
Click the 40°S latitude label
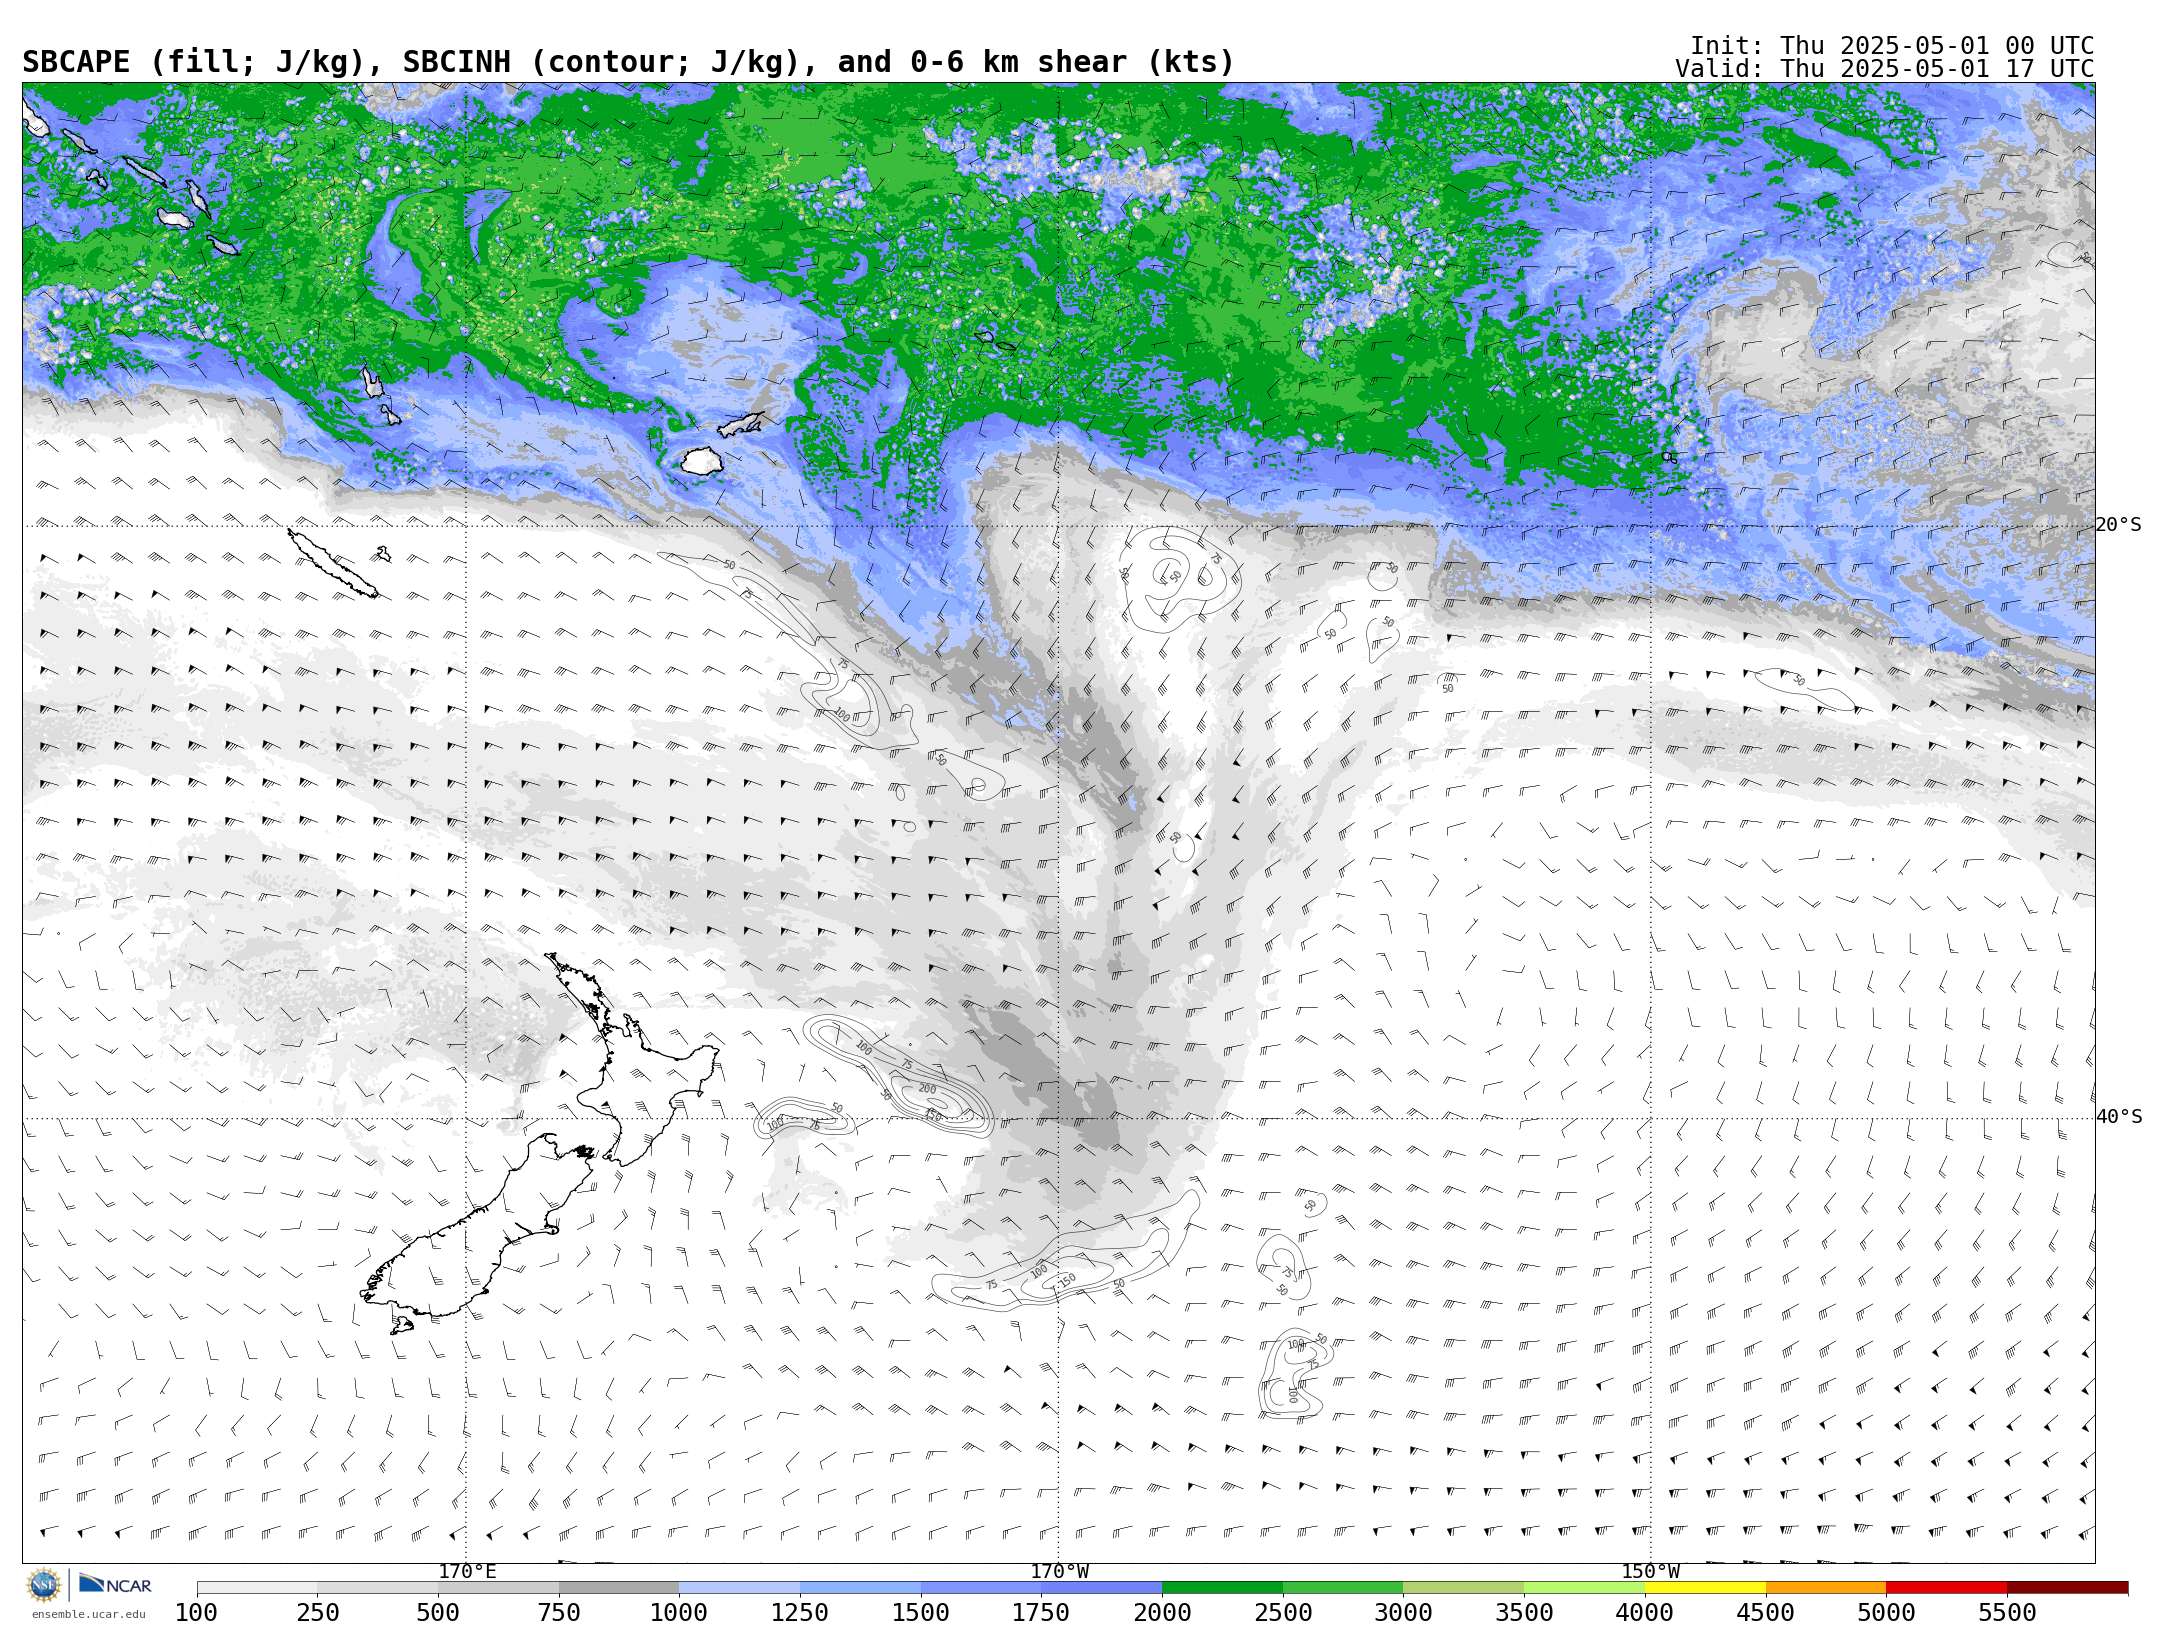2118,1117
